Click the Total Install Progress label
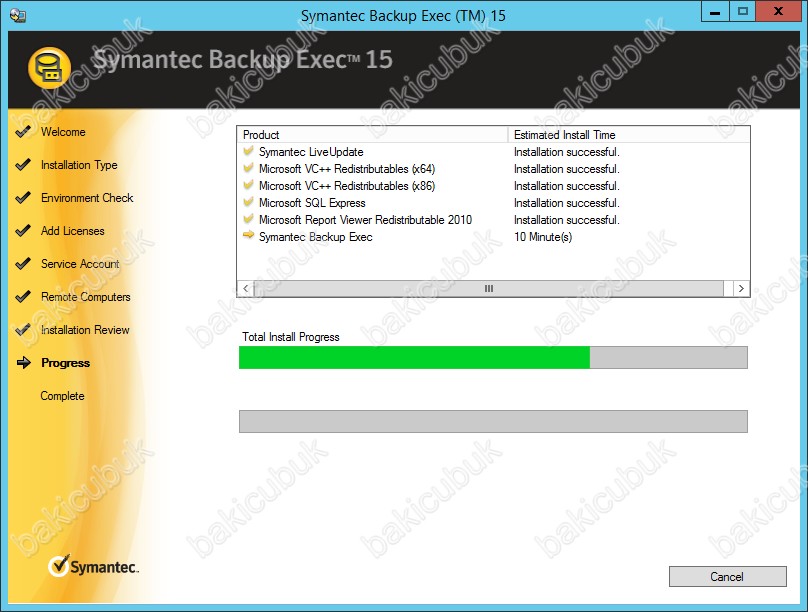Image resolution: width=808 pixels, height=612 pixels. tap(291, 337)
